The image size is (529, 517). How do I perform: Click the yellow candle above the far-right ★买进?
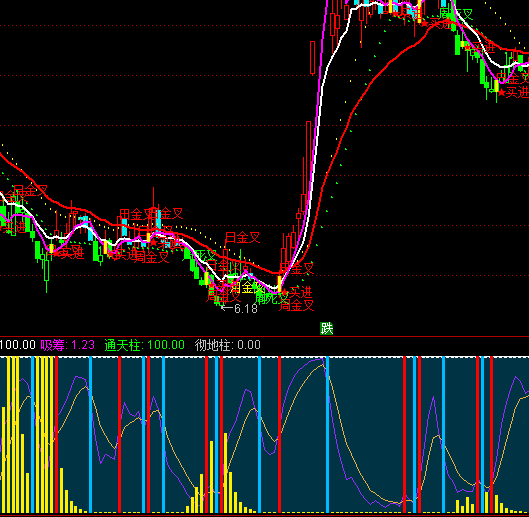pos(496,86)
